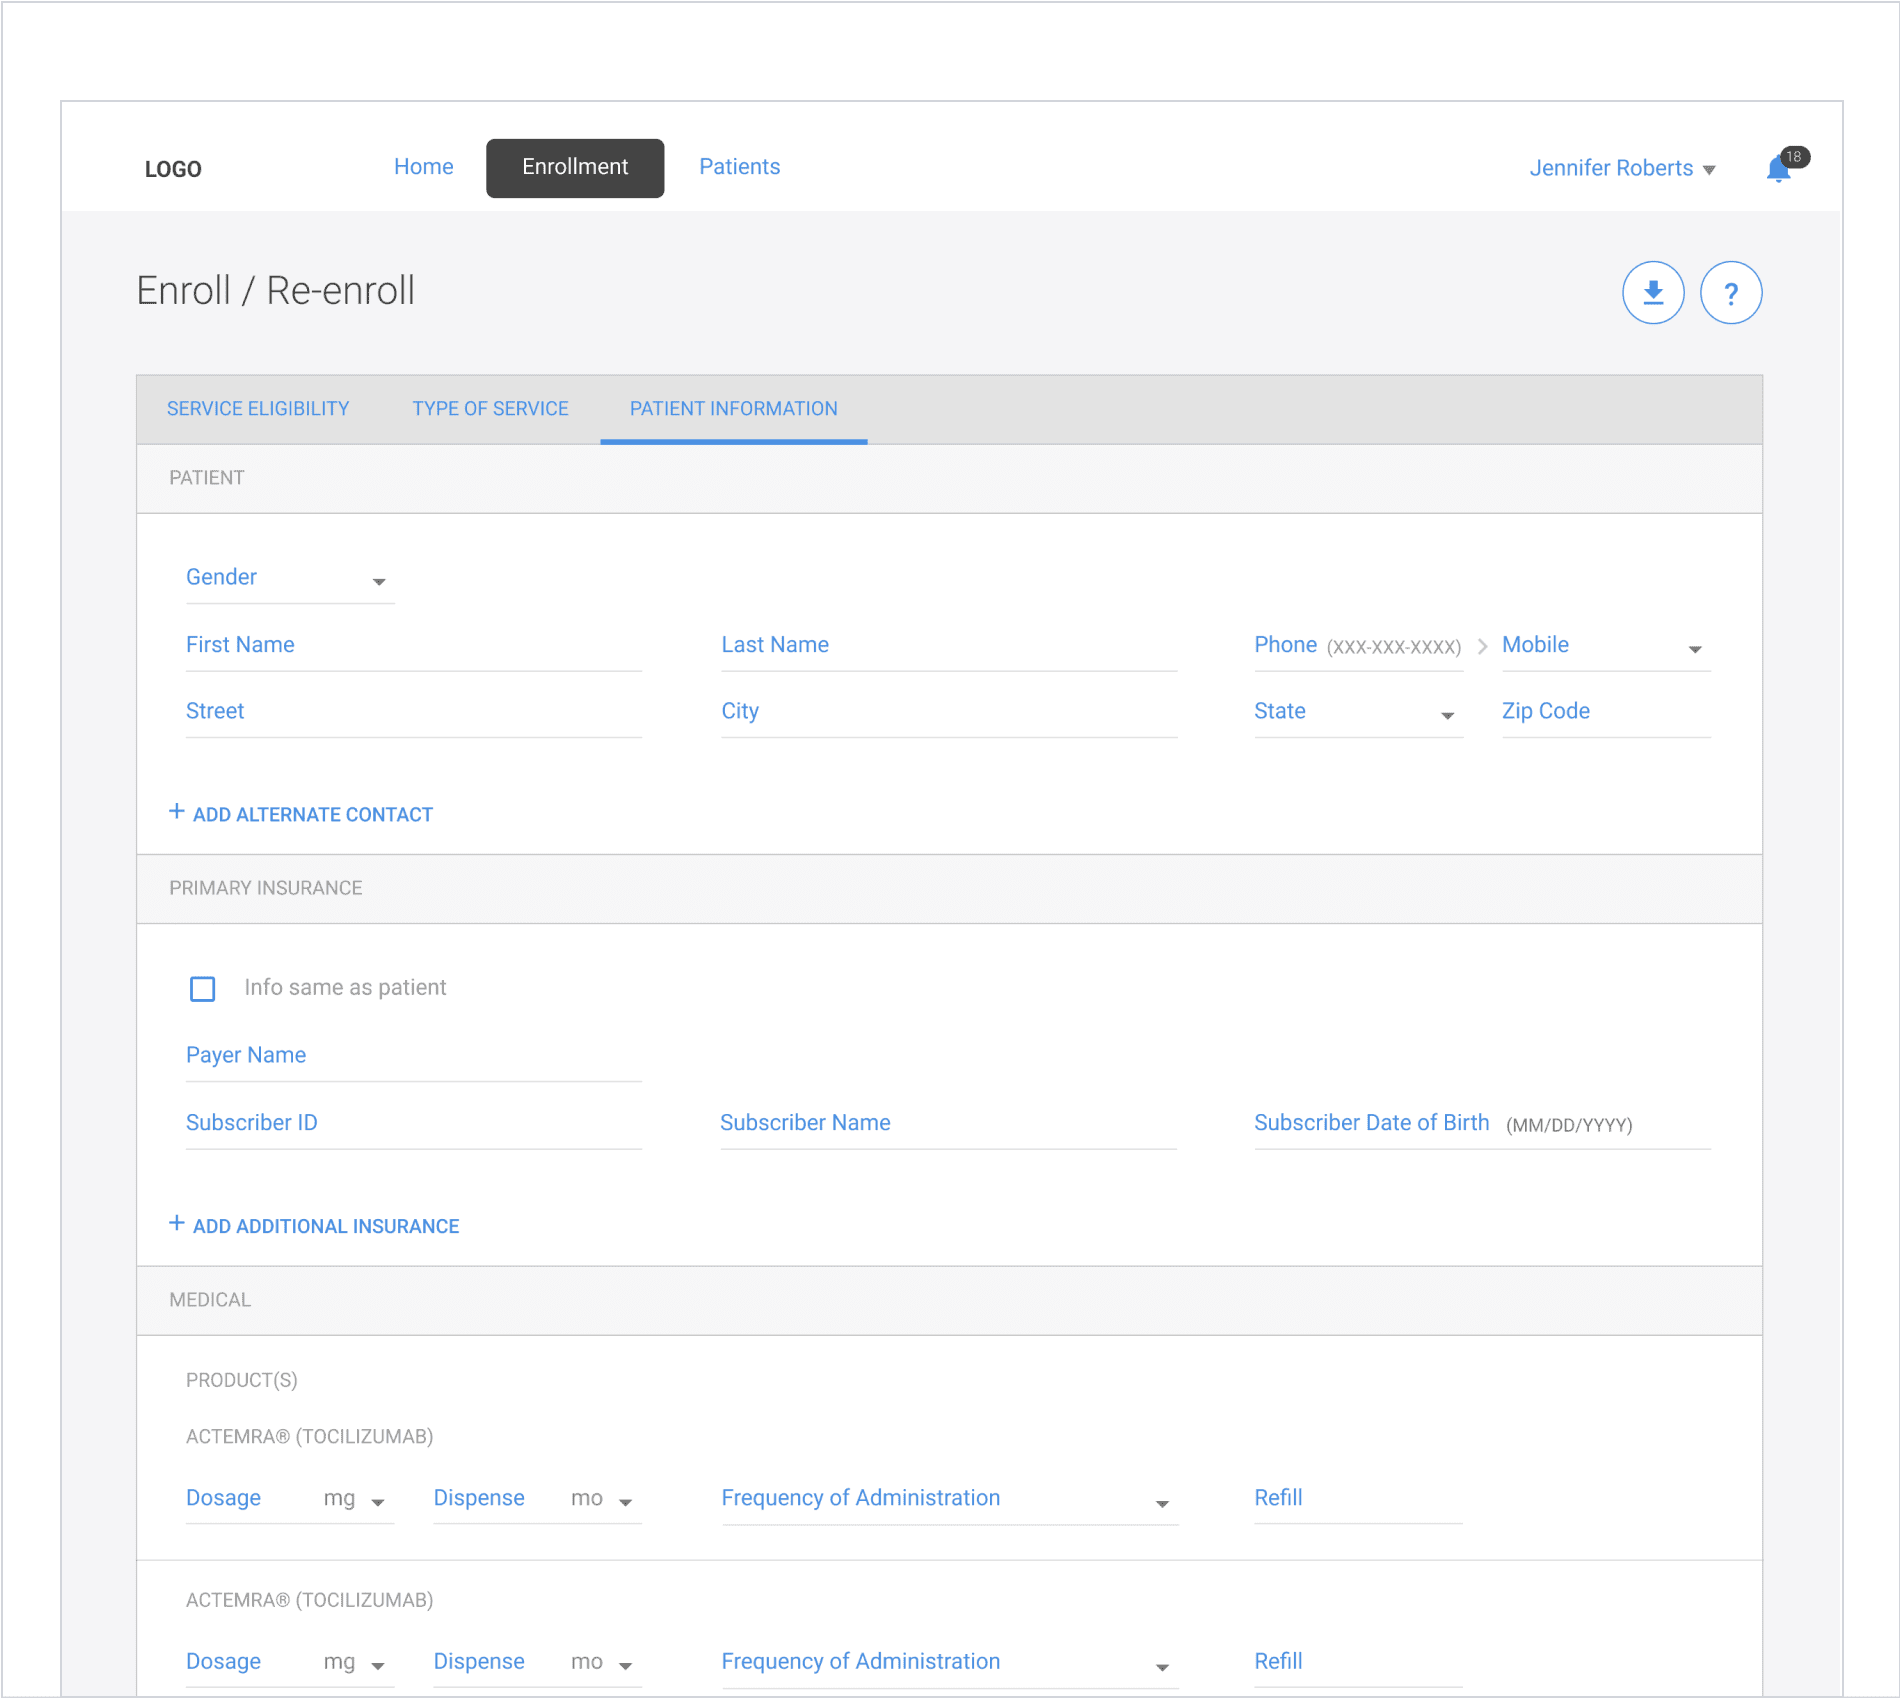Switch to the Service Eligibility tab
This screenshot has height=1698, width=1900.
click(x=258, y=409)
